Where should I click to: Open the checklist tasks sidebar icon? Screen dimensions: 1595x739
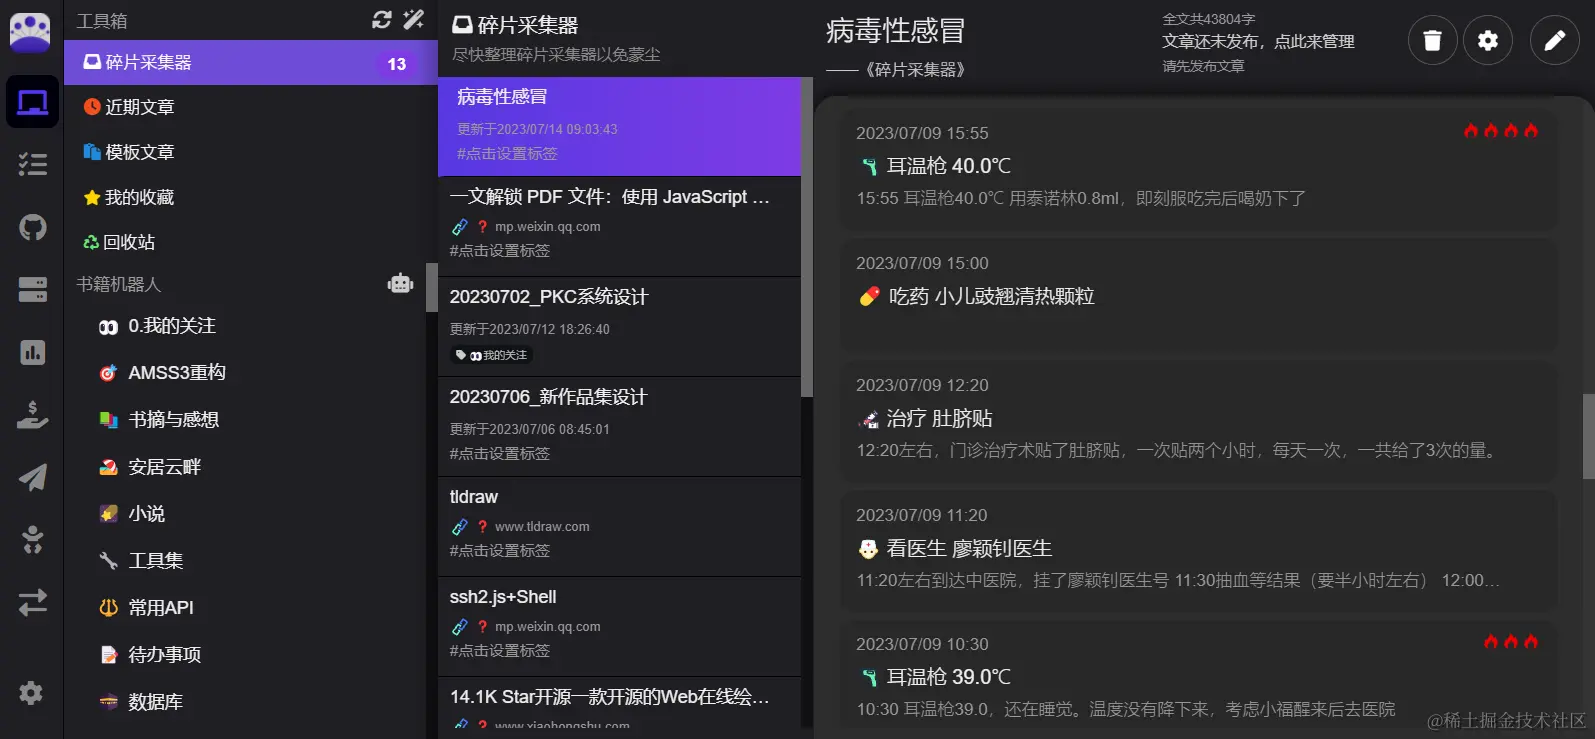click(32, 164)
